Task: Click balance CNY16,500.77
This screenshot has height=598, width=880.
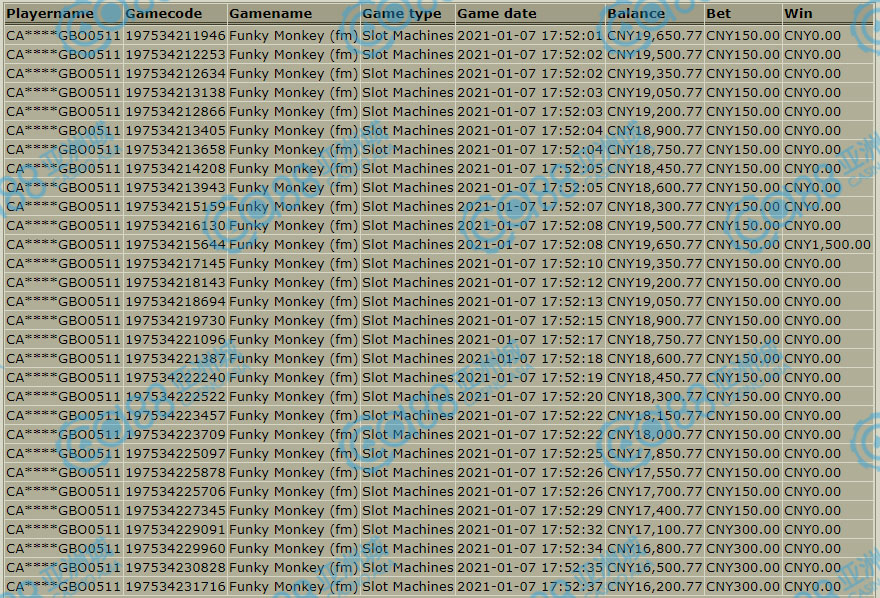Action: click(x=654, y=568)
